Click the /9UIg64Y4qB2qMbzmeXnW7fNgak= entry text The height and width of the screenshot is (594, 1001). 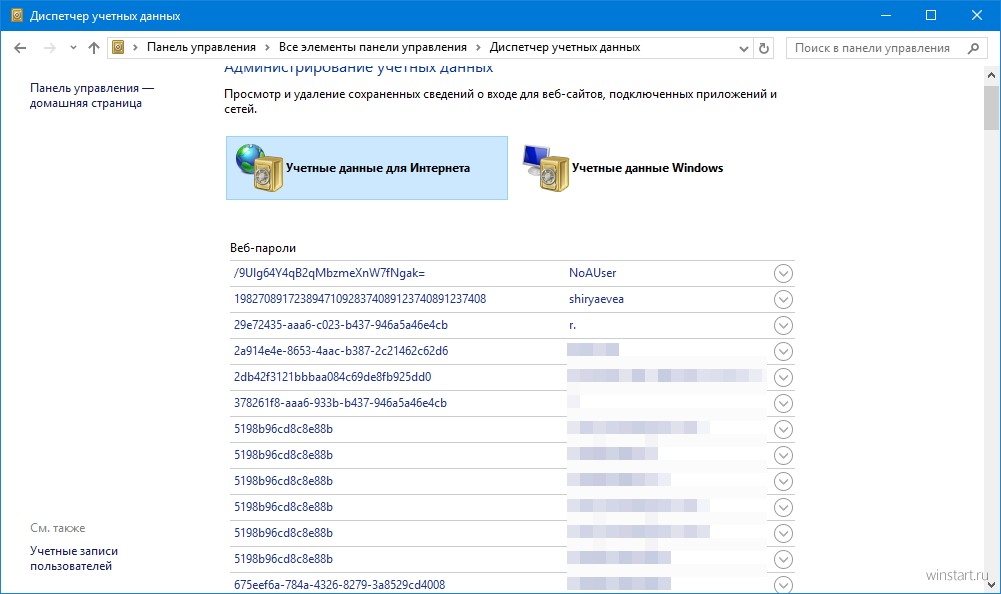click(x=329, y=273)
